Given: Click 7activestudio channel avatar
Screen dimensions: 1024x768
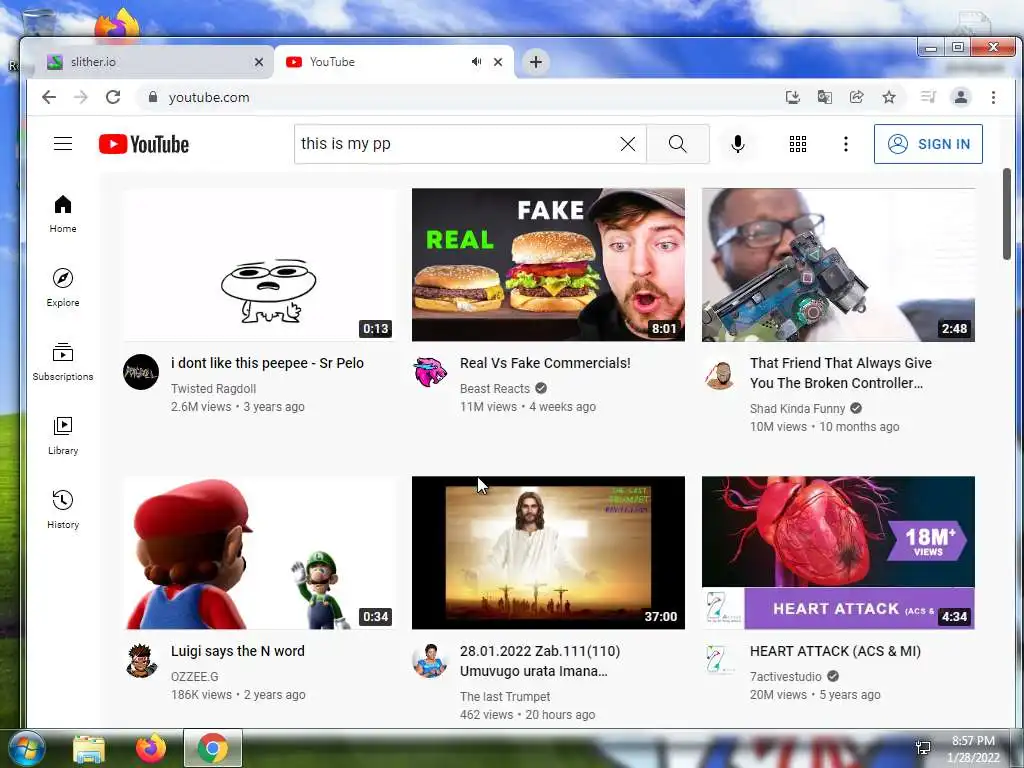Looking at the screenshot, I should click(720, 660).
